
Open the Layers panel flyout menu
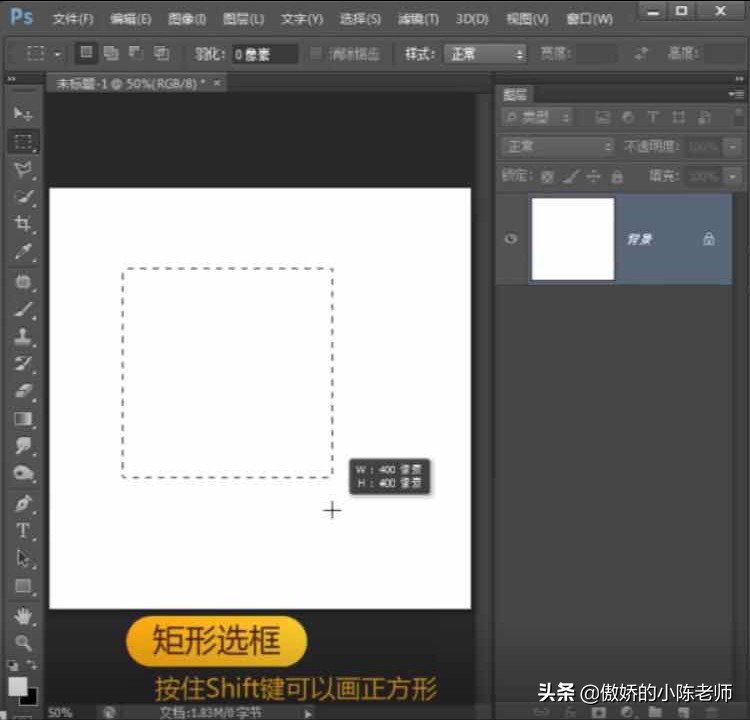[737, 94]
